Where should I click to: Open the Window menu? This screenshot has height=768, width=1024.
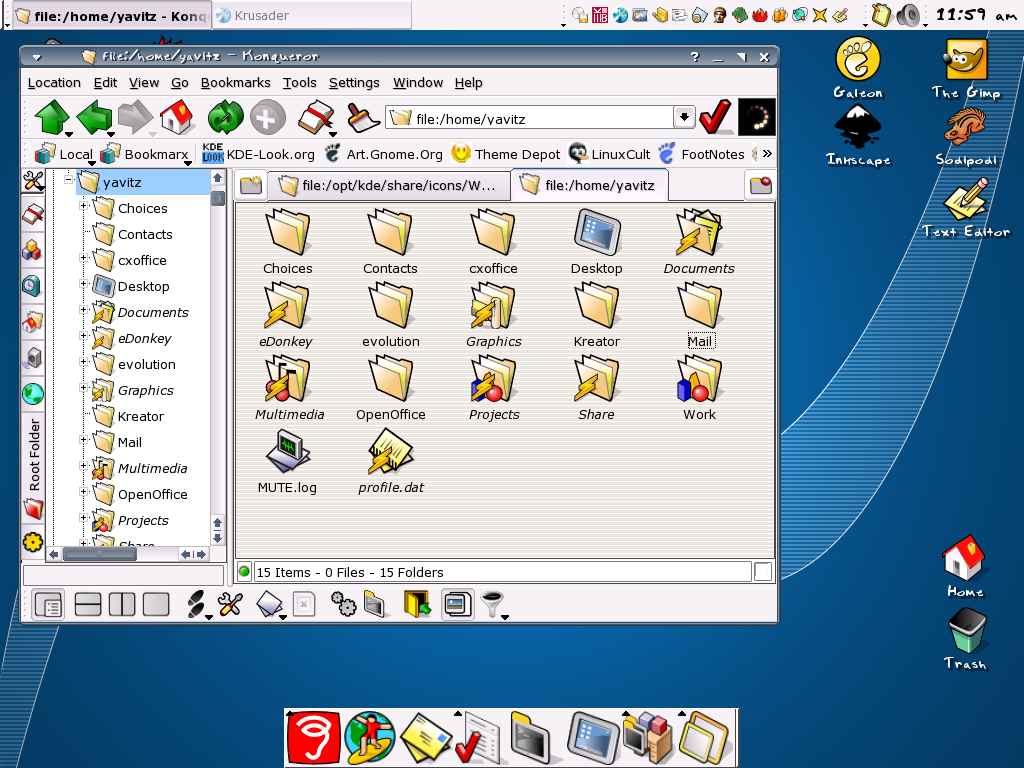(418, 82)
